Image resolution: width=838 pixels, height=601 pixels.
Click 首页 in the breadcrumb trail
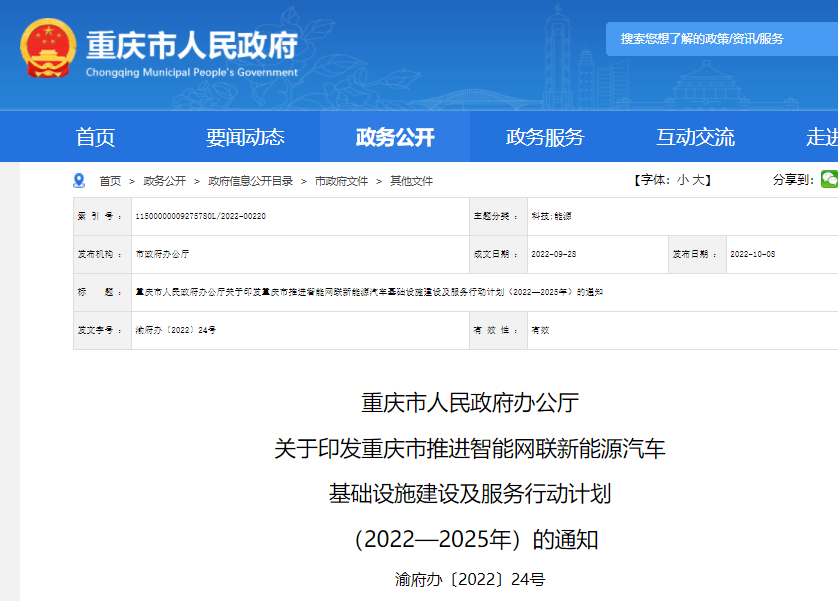[x=110, y=181]
